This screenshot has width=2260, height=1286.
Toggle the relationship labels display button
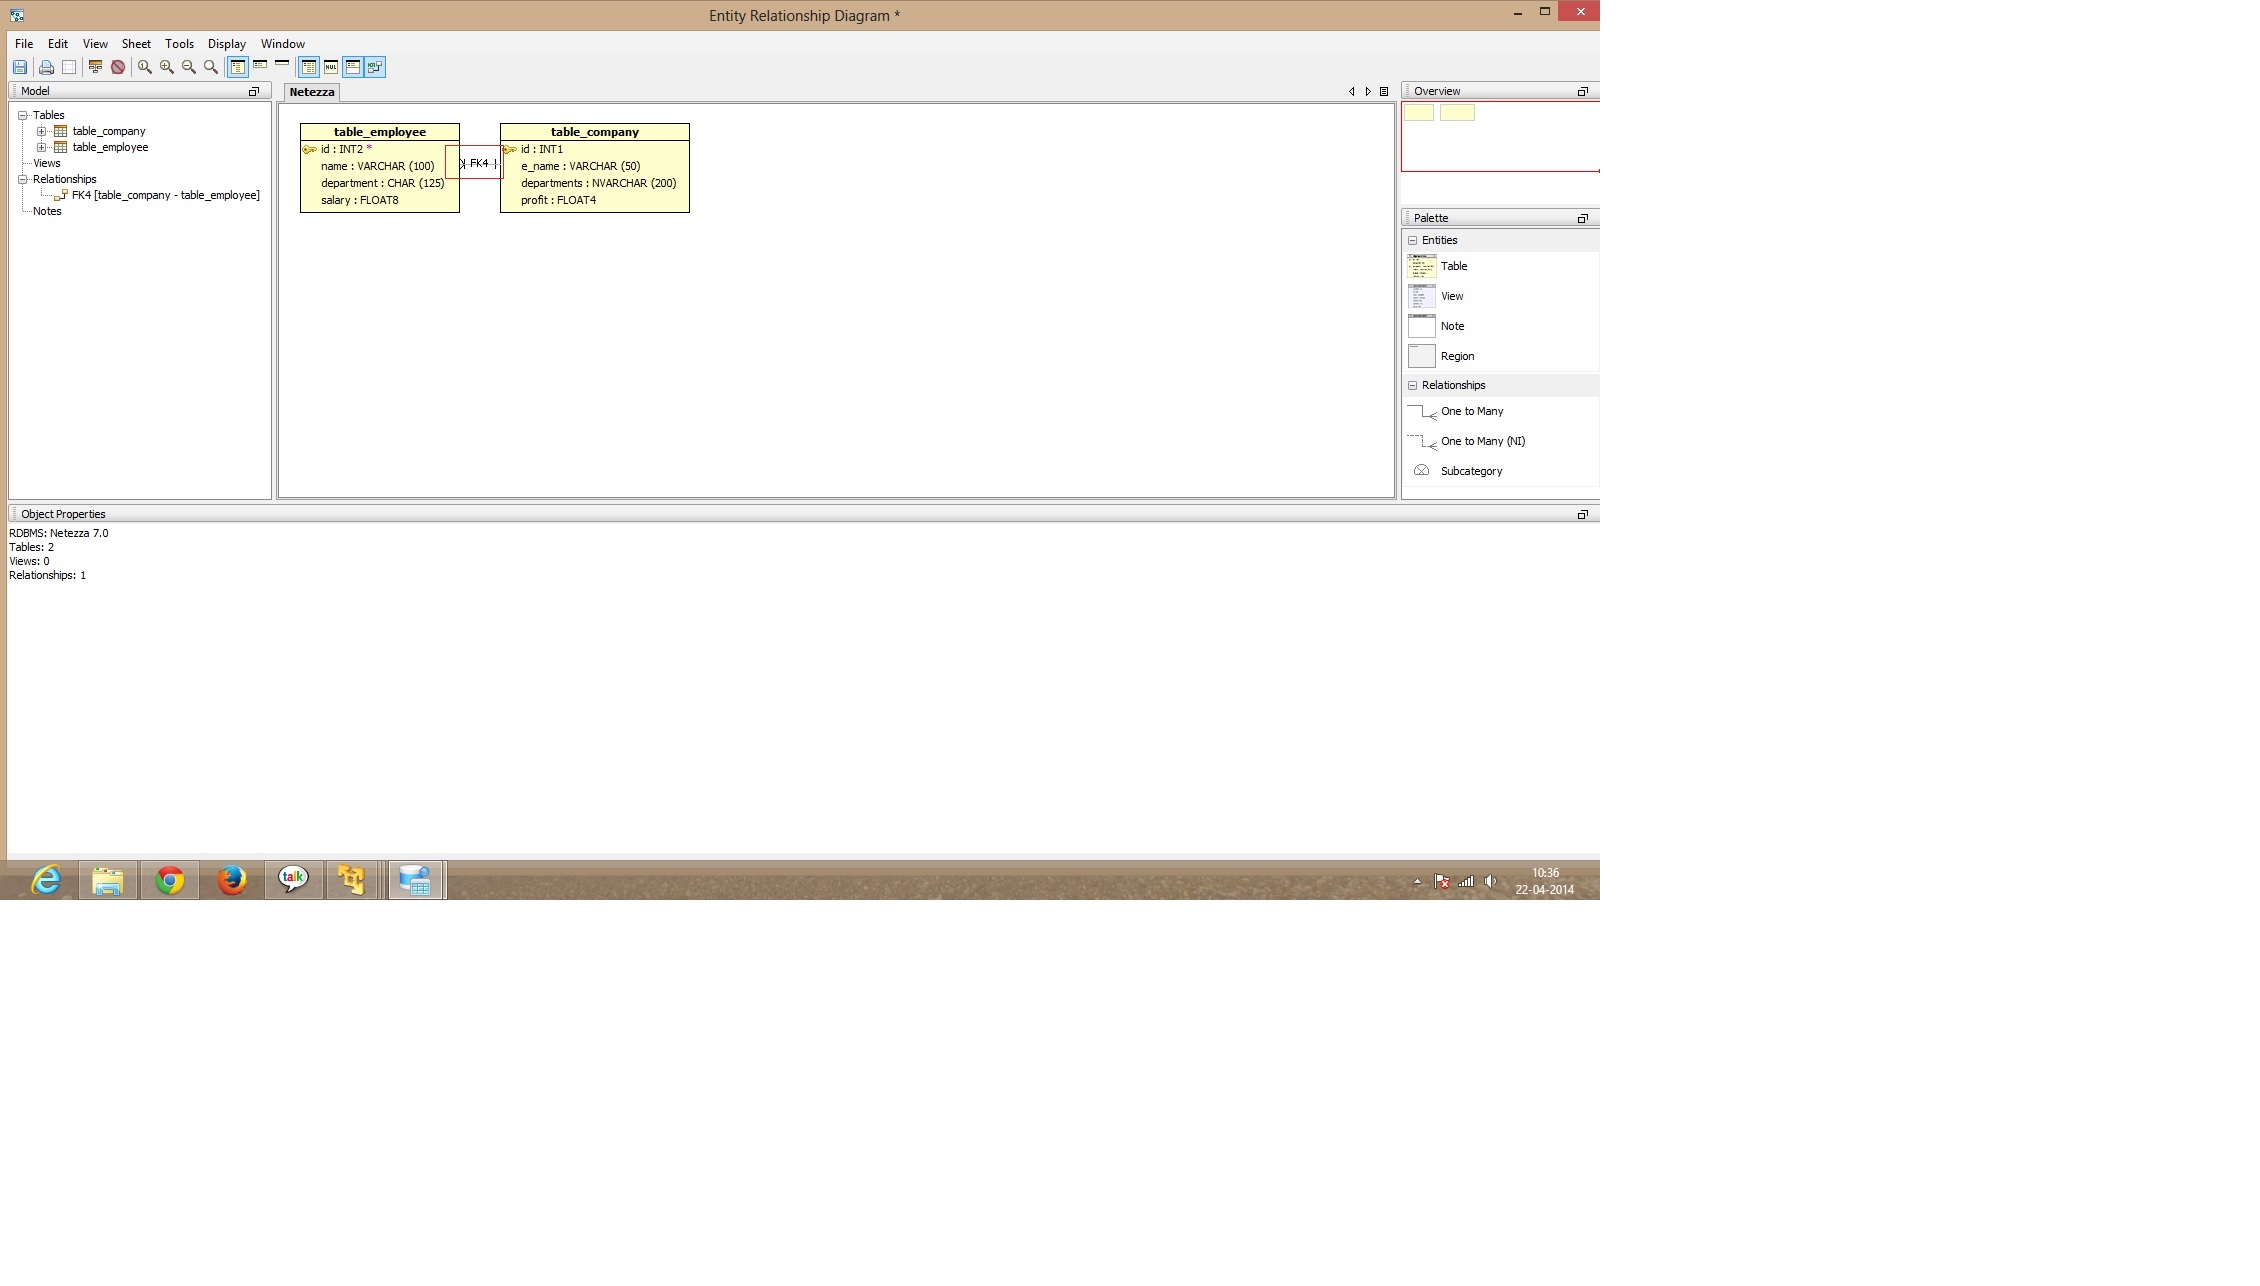[x=375, y=67]
